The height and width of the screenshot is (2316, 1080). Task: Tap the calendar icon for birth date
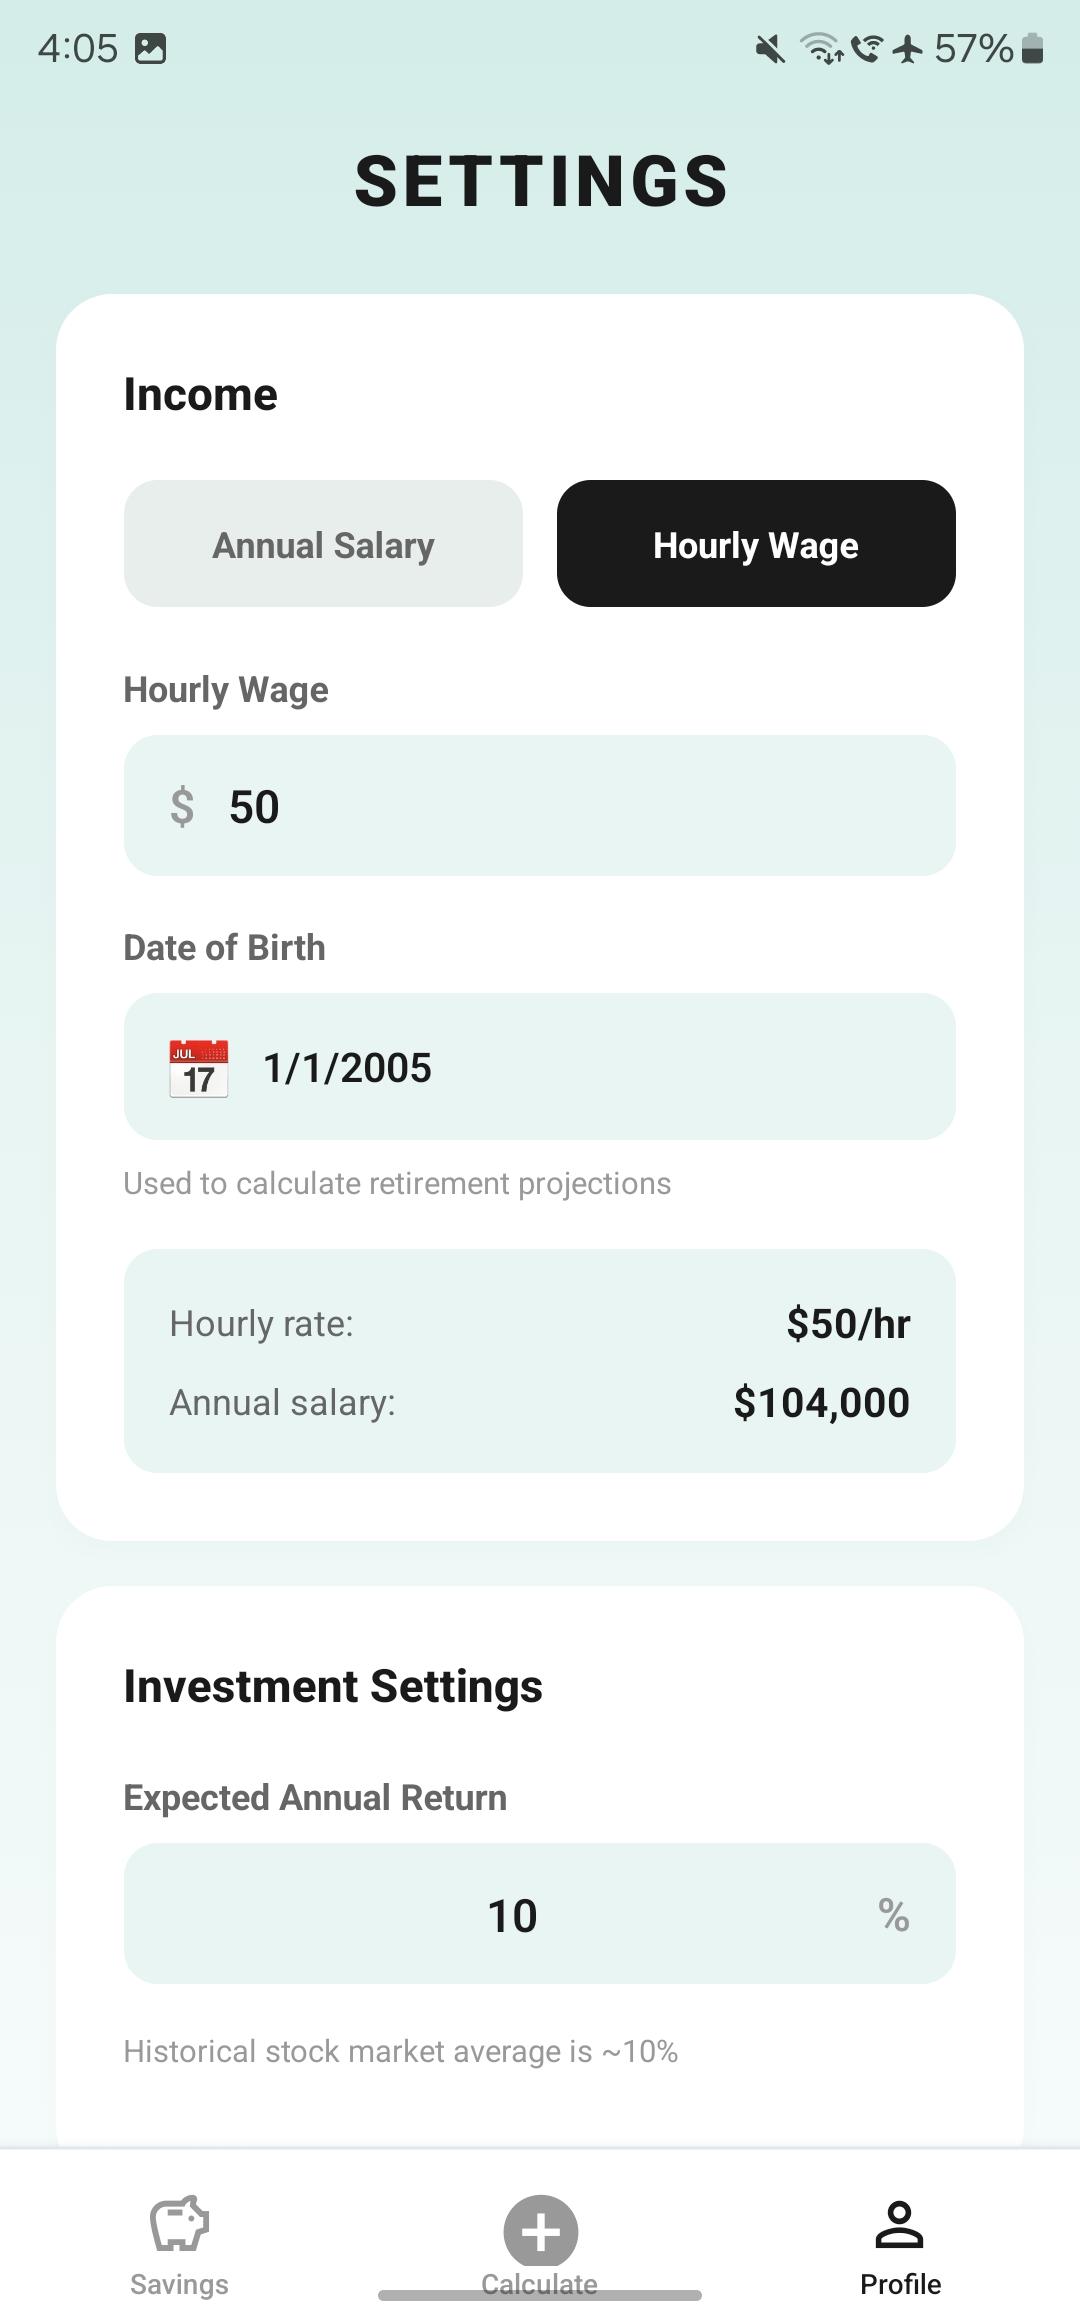click(x=199, y=1068)
